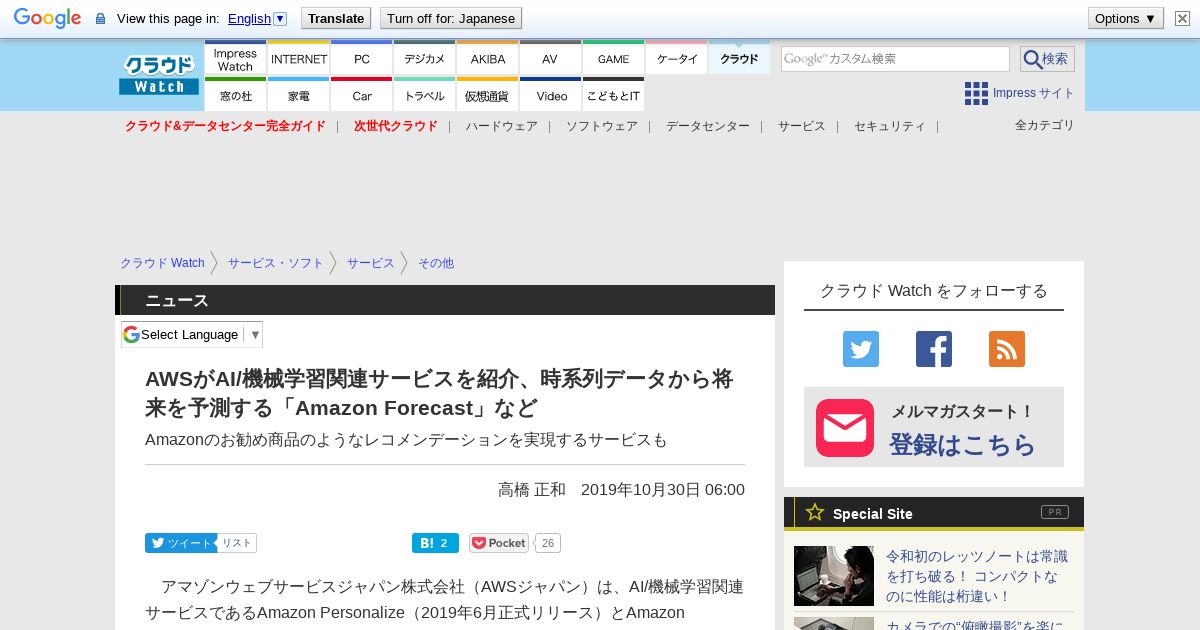The width and height of the screenshot is (1200, 630).
Task: Open the ケータイ tab
Action: coord(677,58)
